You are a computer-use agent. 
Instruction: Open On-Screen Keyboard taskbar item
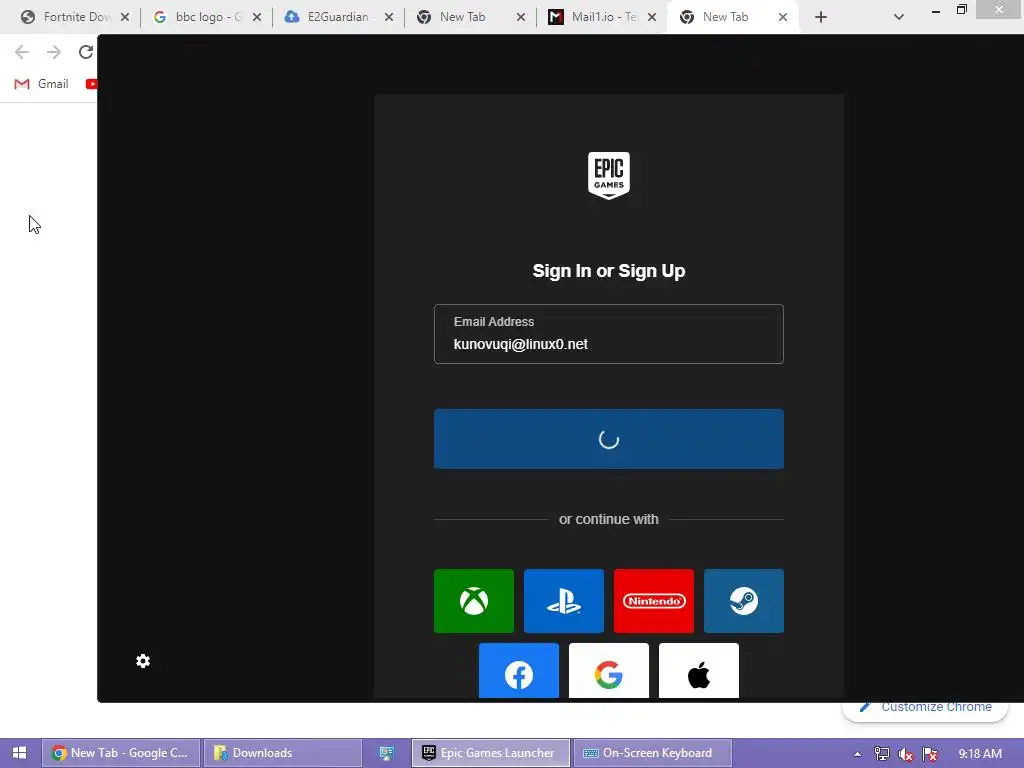pyautogui.click(x=652, y=753)
